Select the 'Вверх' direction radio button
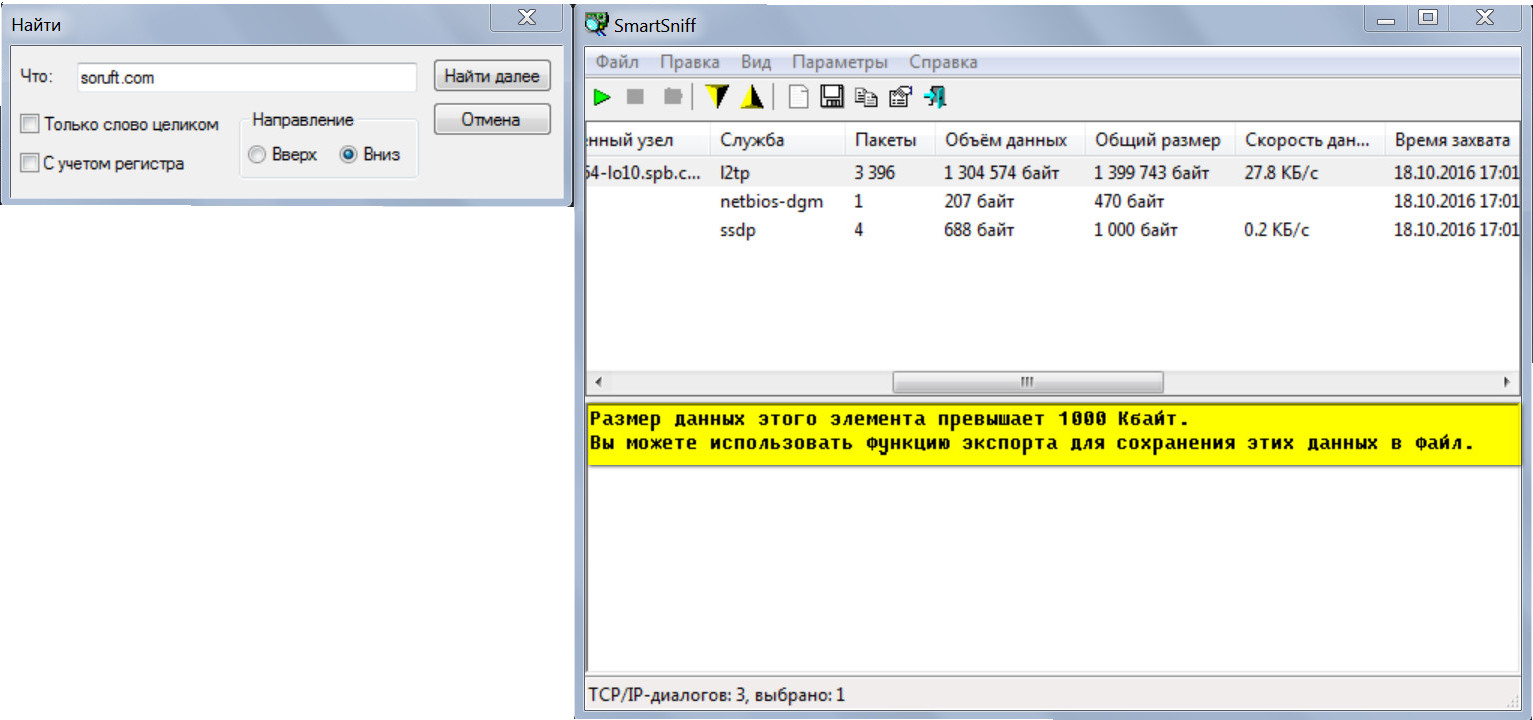This screenshot has width=1533, height=720. (257, 155)
